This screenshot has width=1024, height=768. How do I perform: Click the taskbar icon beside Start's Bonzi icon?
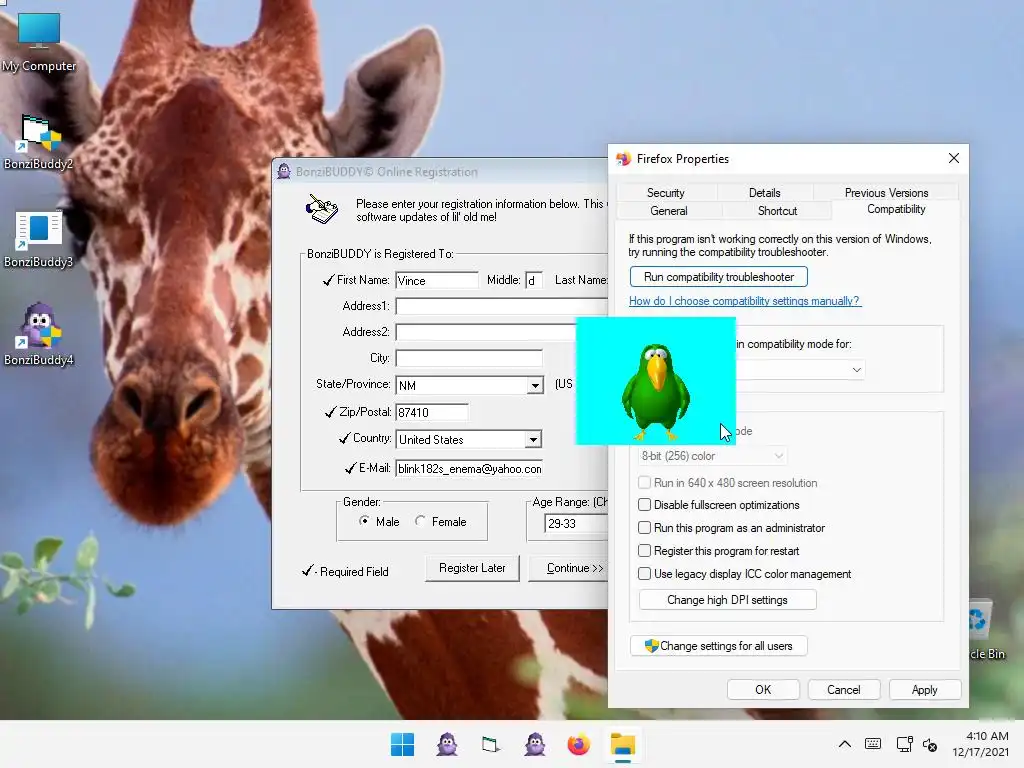pyautogui.click(x=490, y=744)
